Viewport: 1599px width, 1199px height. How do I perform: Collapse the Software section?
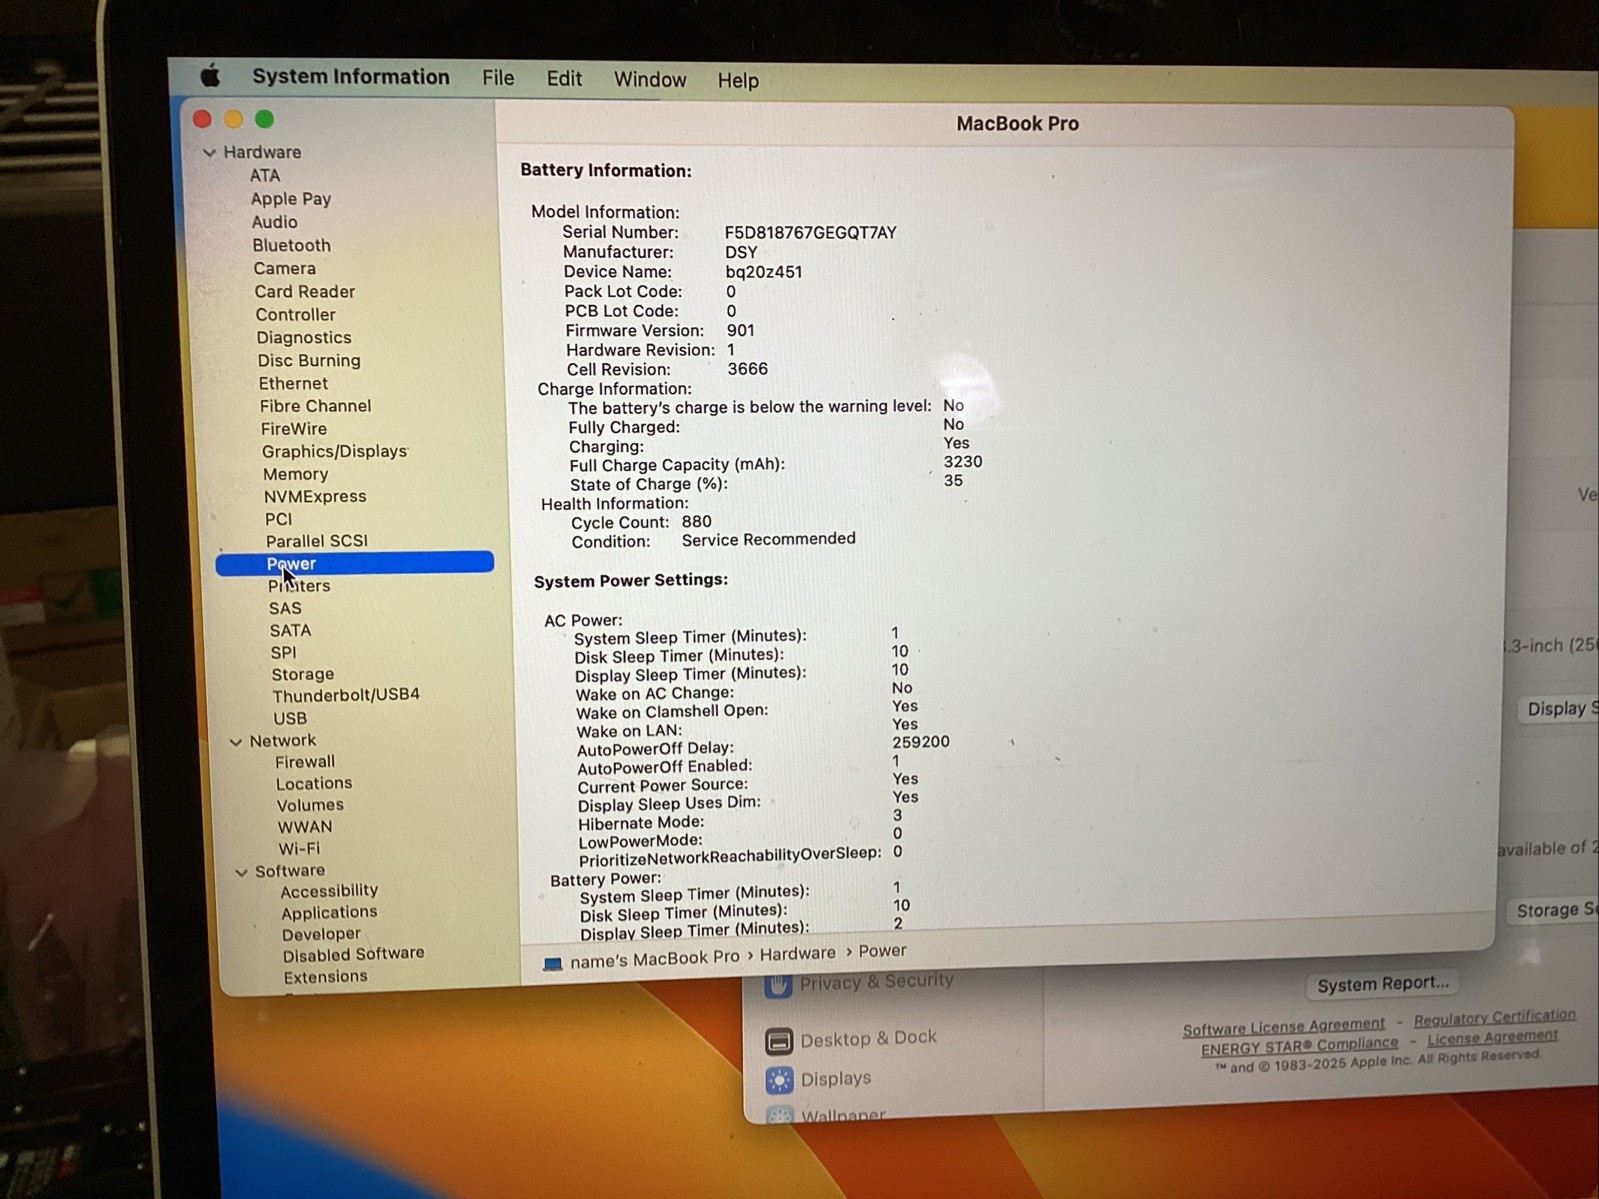(241, 872)
